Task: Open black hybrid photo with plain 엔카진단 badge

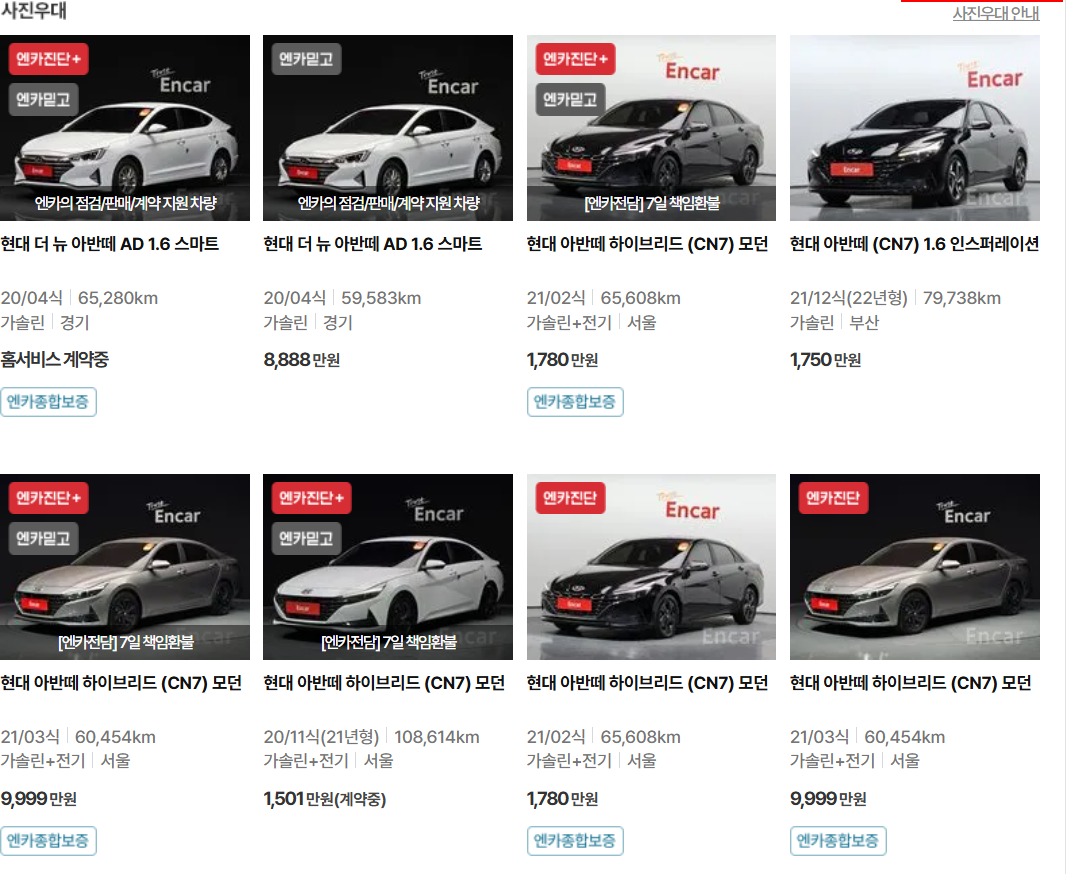Action: pyautogui.click(x=651, y=567)
